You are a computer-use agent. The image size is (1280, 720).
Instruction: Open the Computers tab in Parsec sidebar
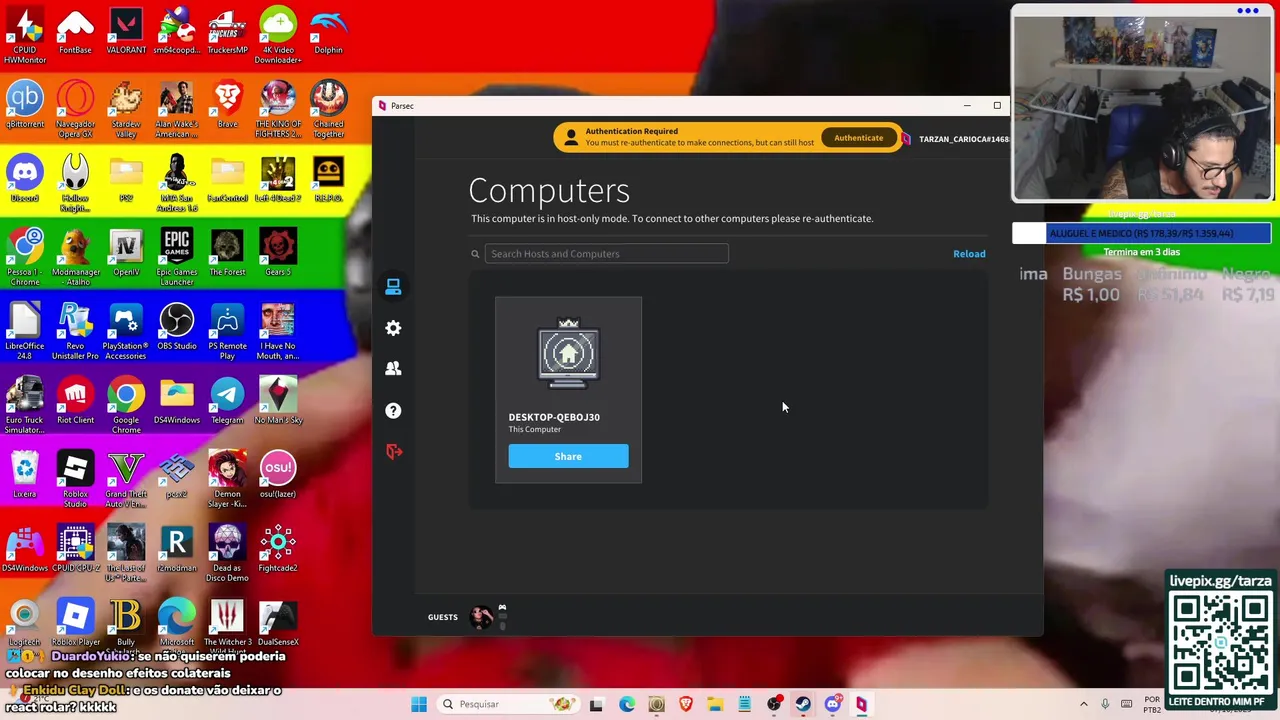click(x=393, y=287)
